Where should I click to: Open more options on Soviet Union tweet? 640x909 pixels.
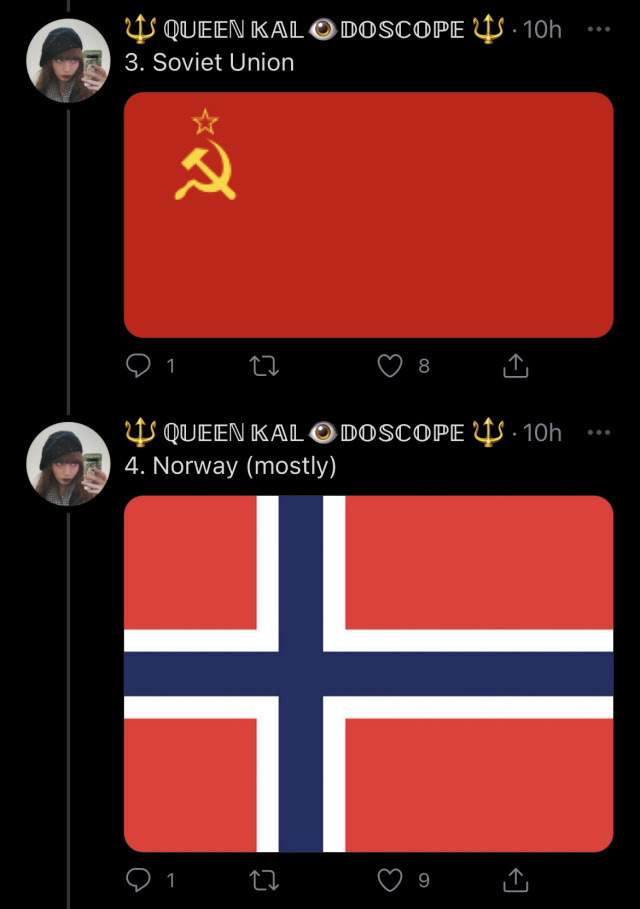tap(599, 29)
